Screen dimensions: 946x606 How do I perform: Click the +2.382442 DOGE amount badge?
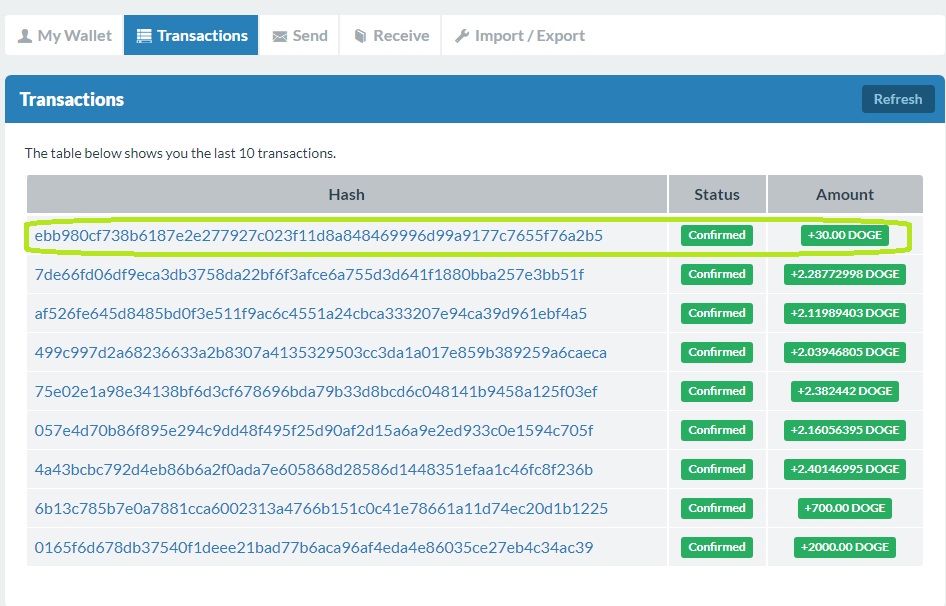[x=845, y=391]
